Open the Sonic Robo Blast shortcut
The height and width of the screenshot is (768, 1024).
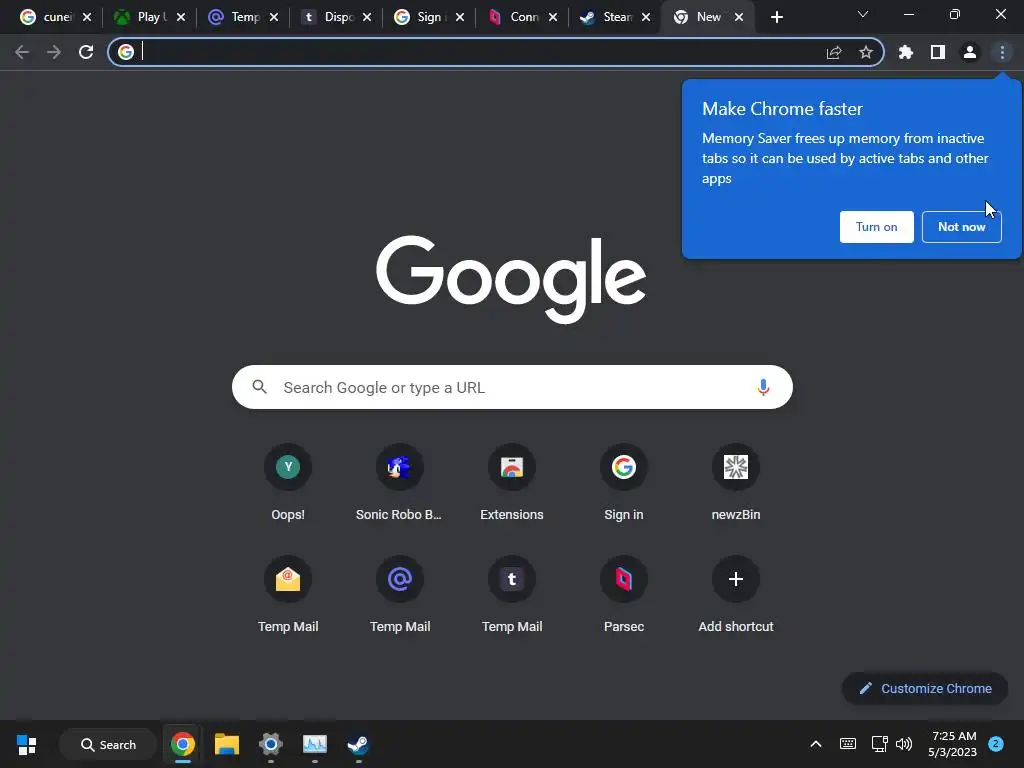coord(400,483)
